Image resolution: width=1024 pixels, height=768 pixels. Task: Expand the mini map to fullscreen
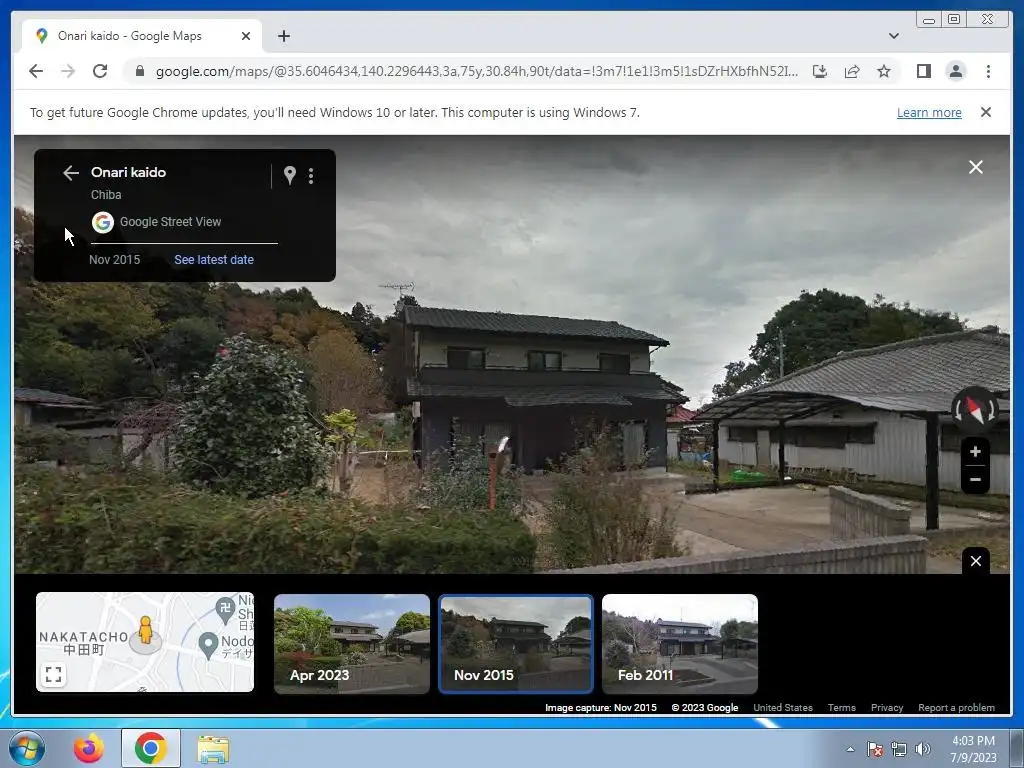tap(54, 675)
